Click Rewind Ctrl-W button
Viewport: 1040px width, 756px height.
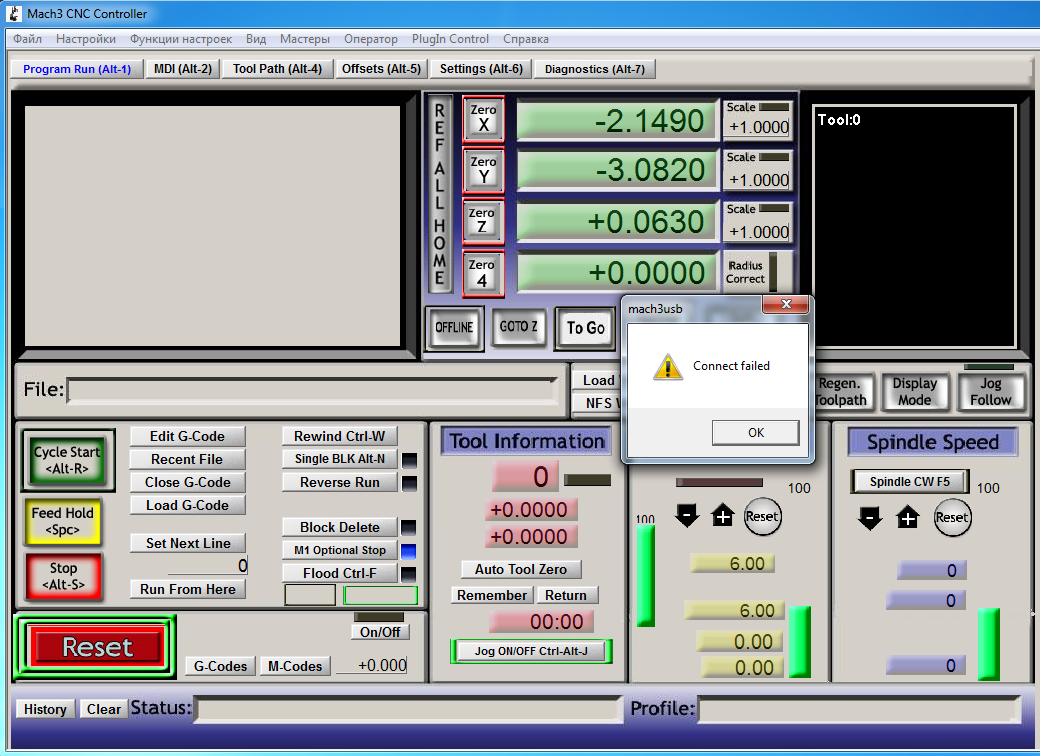coord(339,436)
